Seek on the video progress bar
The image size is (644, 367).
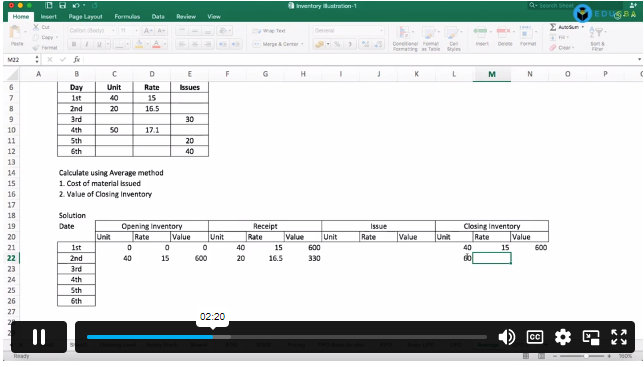coord(287,337)
